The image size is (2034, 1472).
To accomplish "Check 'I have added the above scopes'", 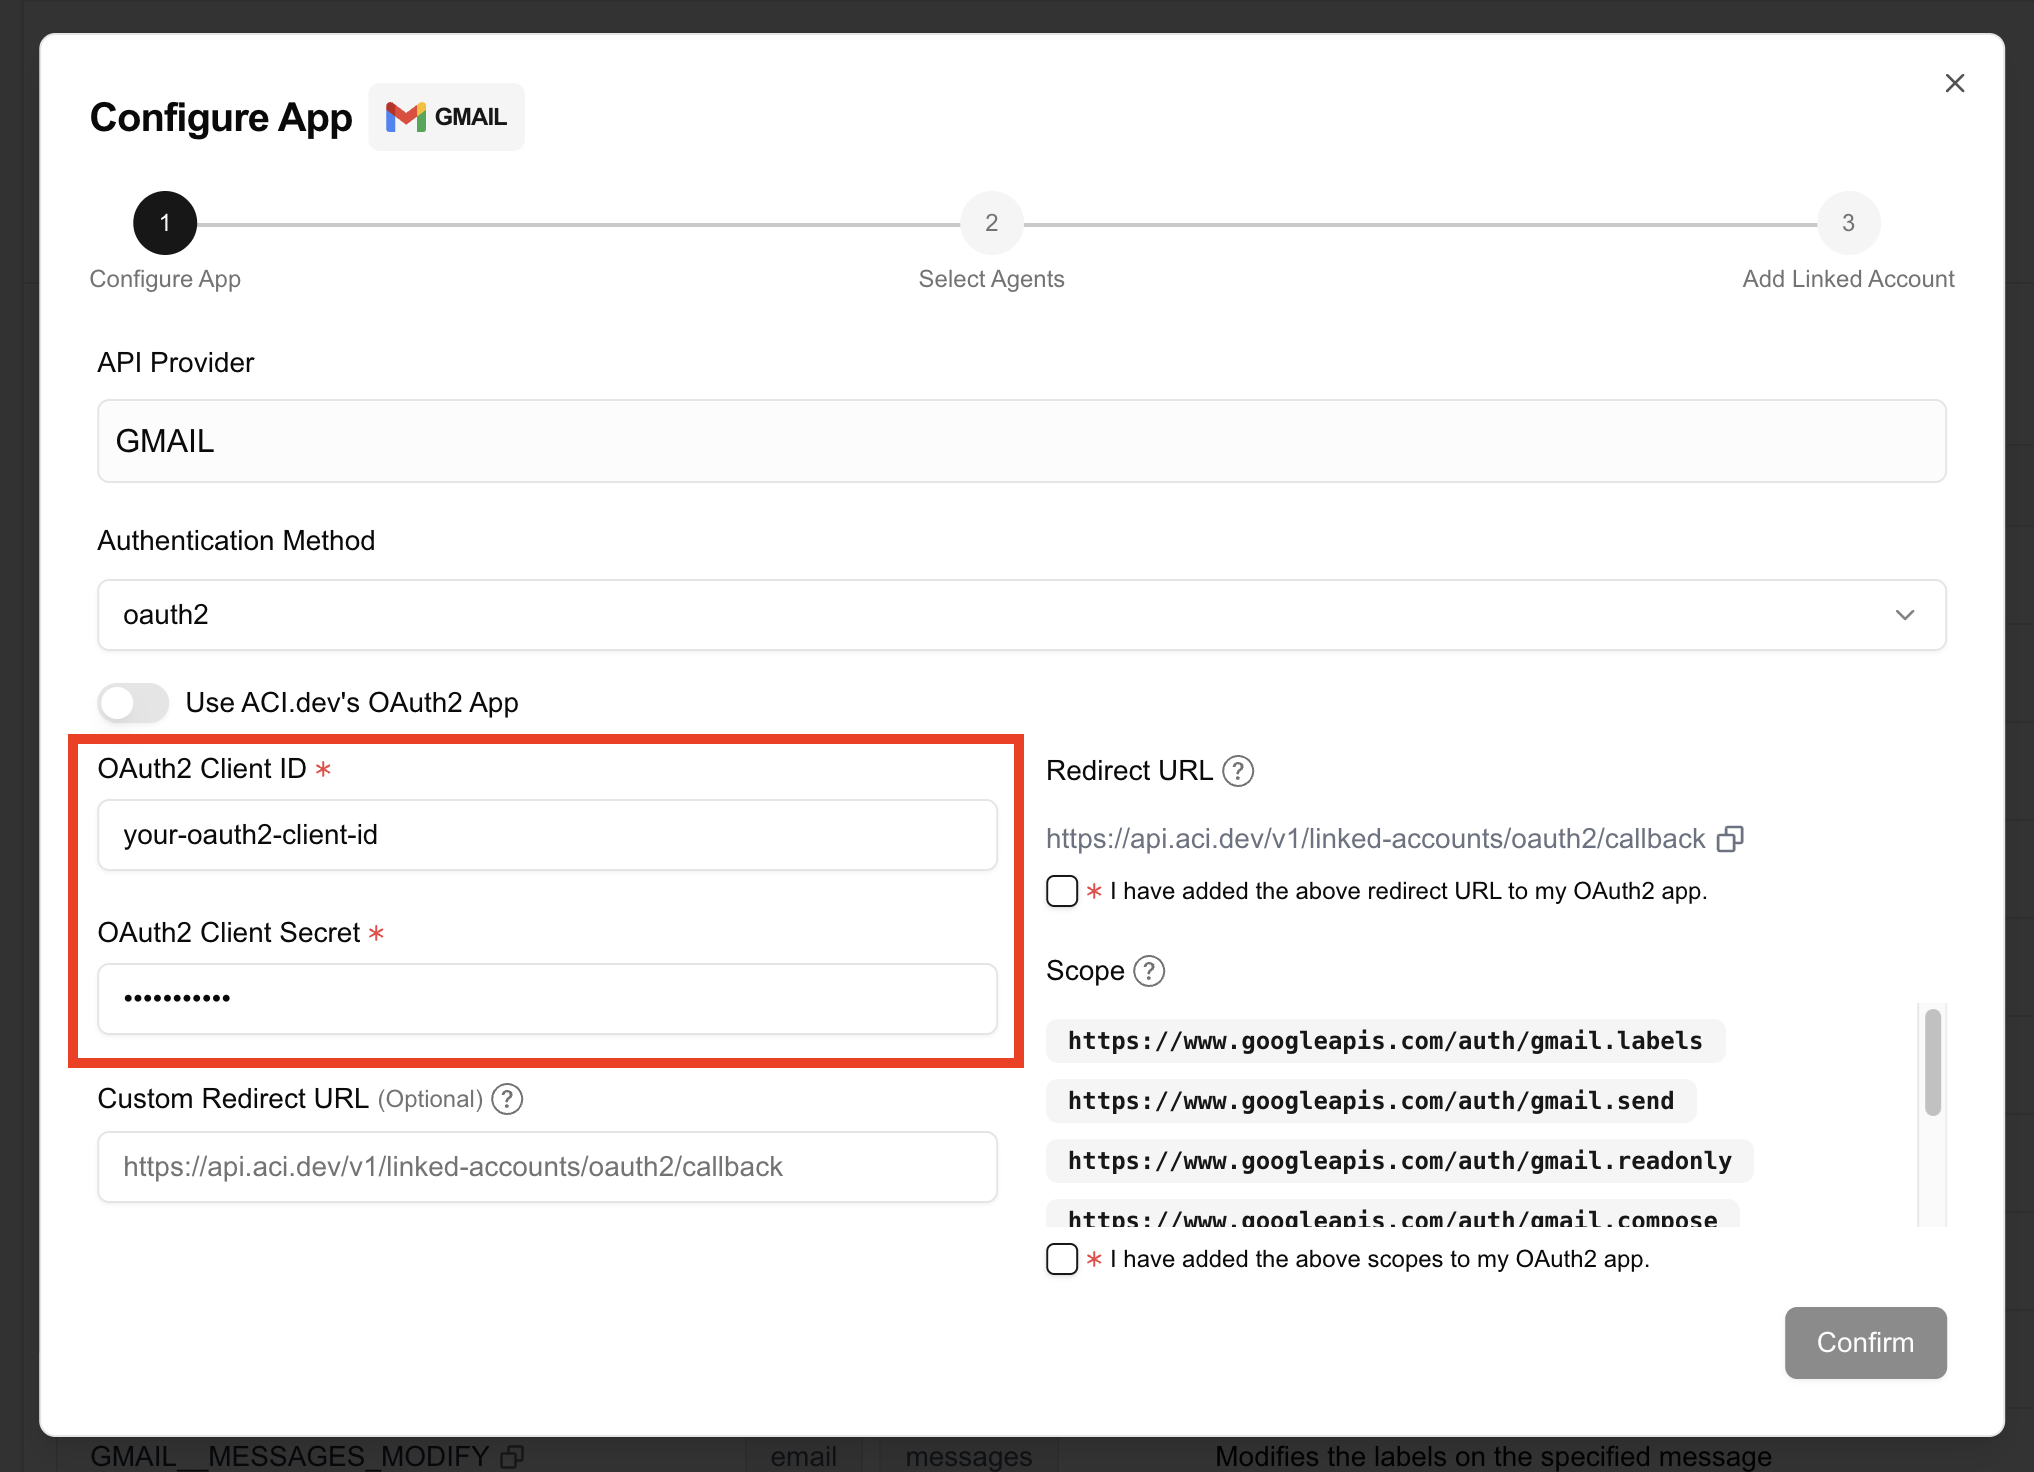I will (x=1062, y=1259).
